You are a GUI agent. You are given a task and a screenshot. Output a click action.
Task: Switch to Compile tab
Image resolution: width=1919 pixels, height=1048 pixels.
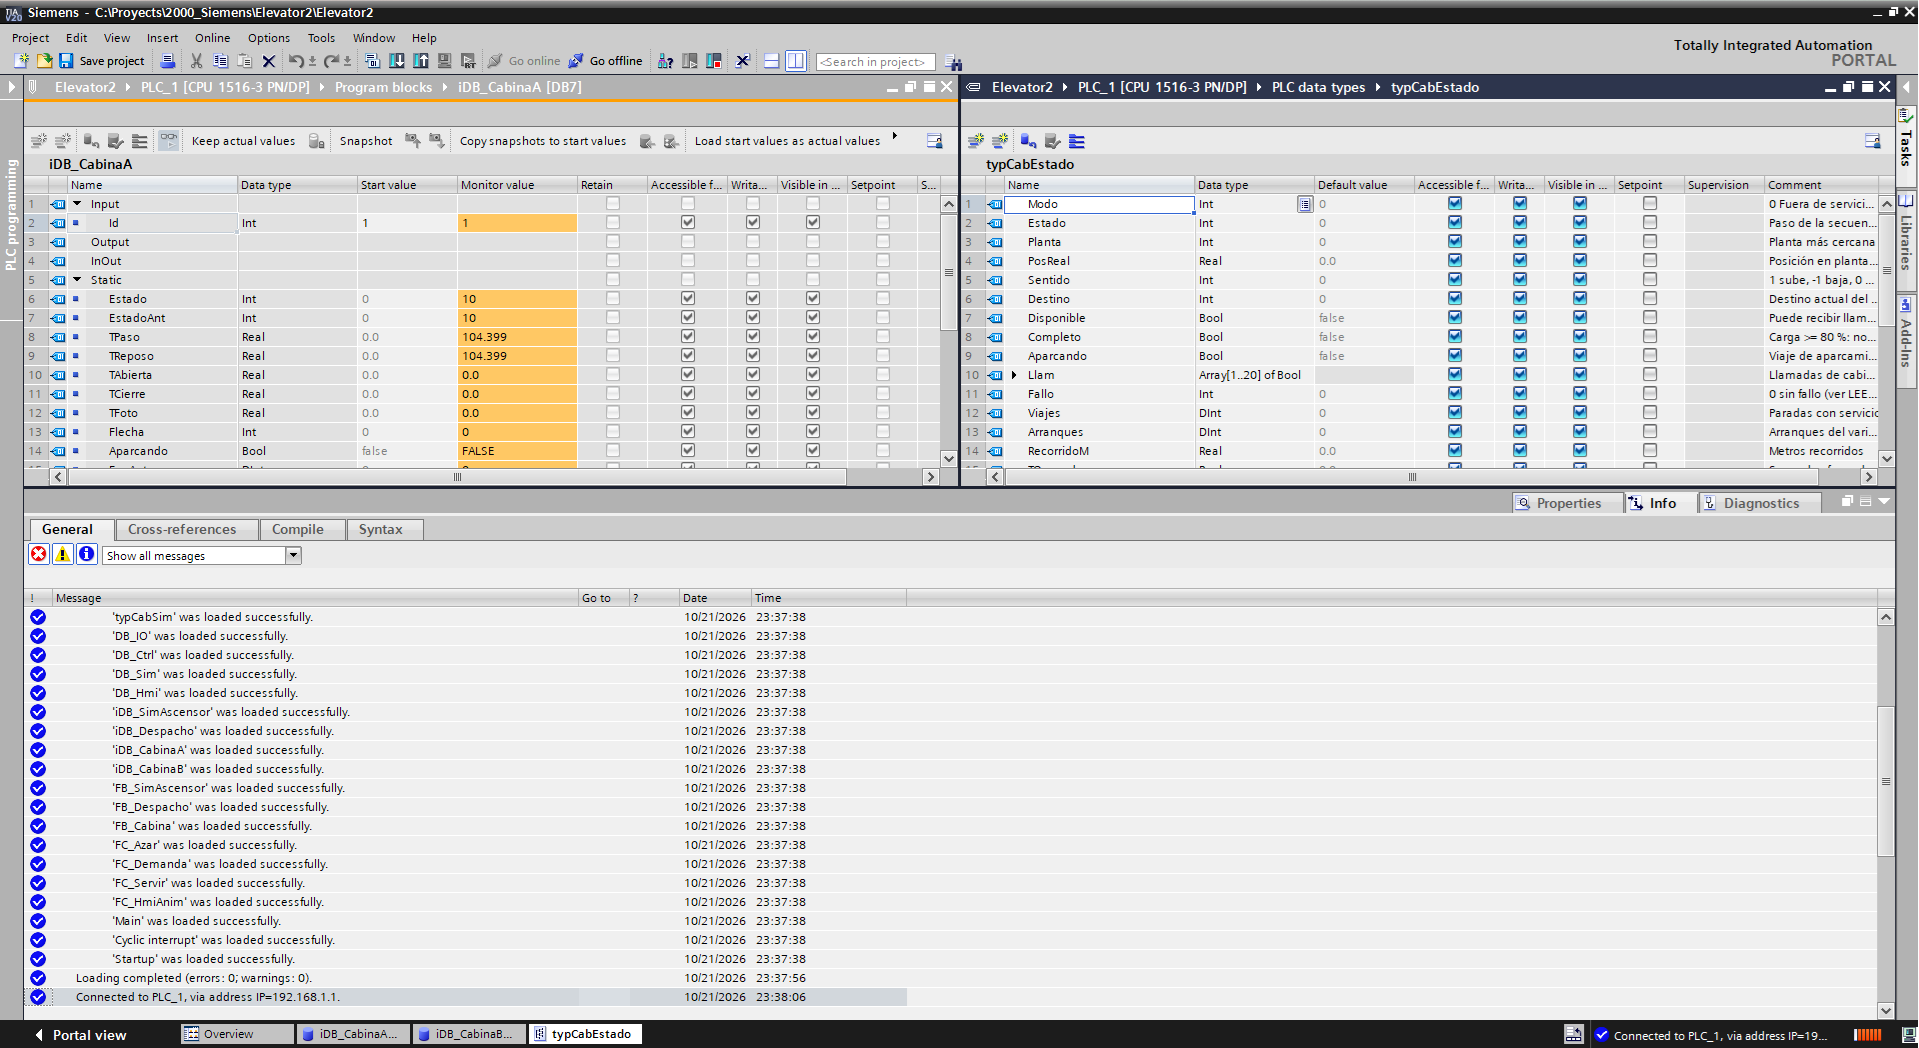[298, 529]
